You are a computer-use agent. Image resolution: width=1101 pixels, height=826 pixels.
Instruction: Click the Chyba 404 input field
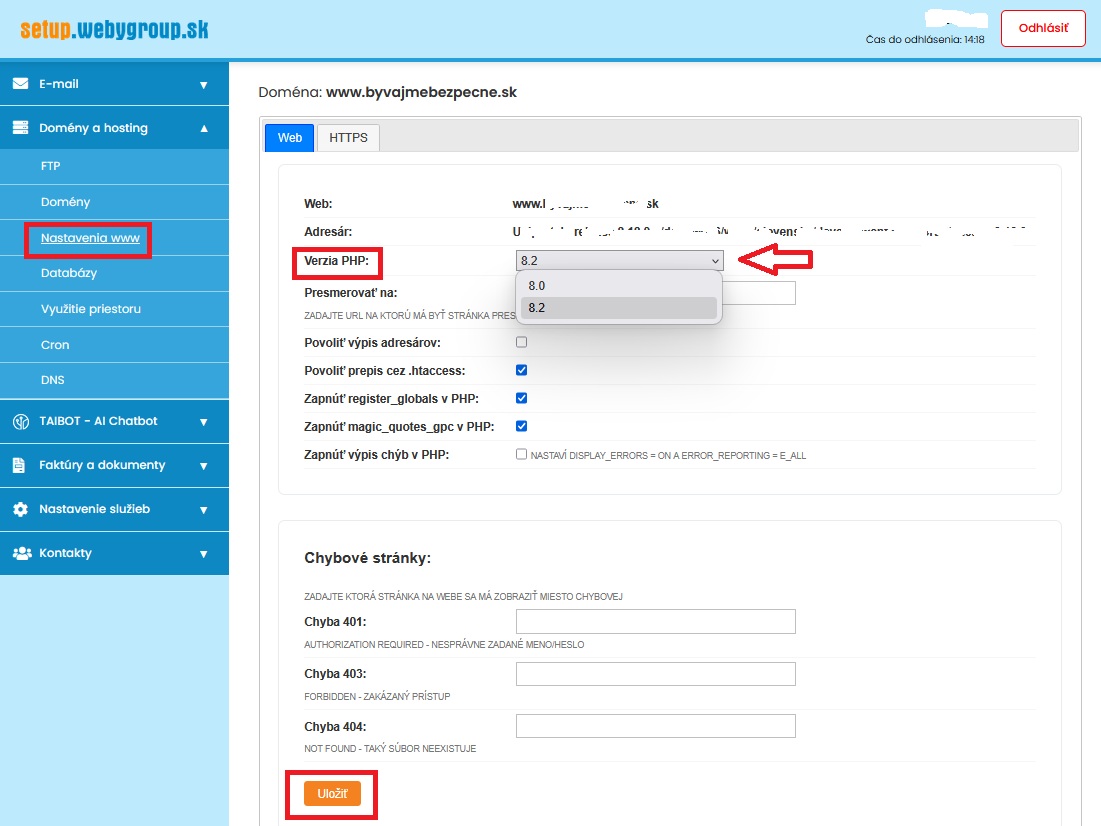pos(655,726)
